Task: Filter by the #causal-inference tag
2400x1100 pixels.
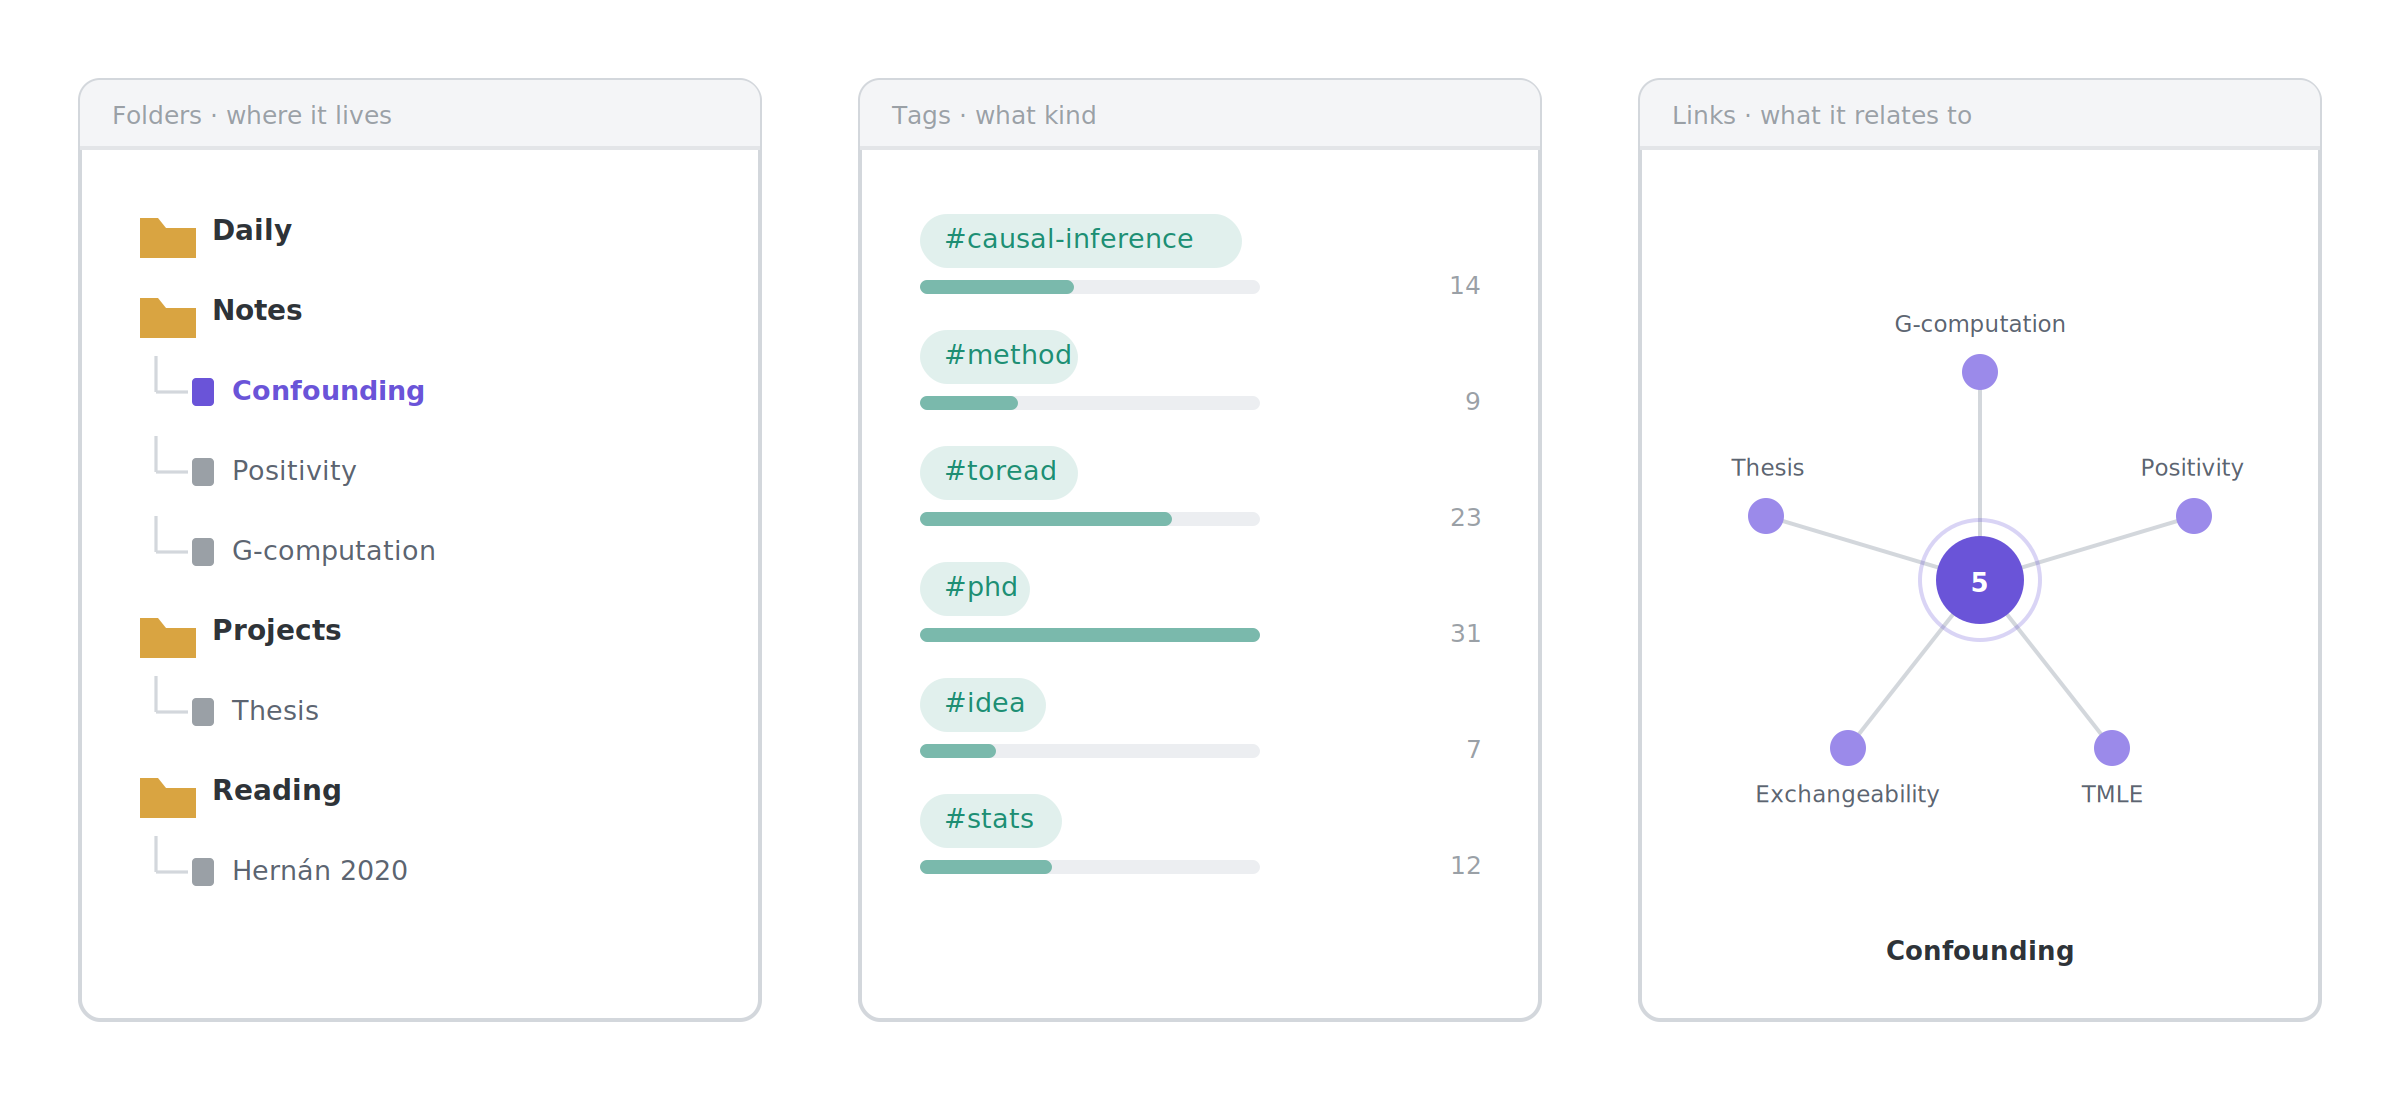Action: [x=1080, y=240]
